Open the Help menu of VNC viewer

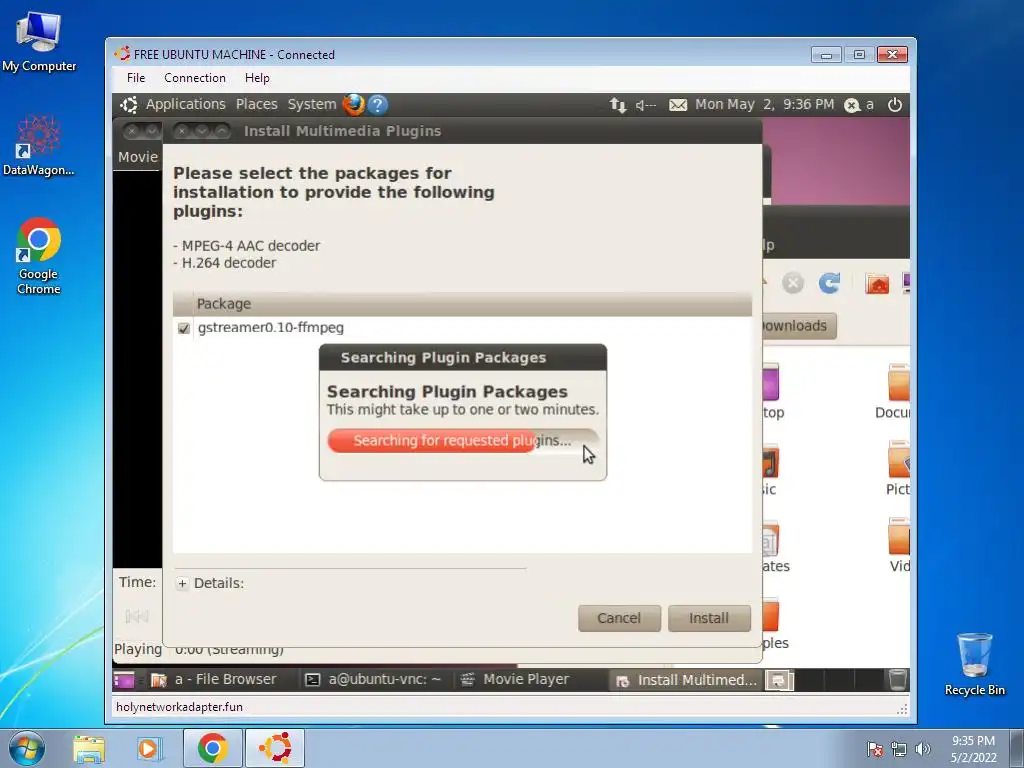tap(257, 78)
